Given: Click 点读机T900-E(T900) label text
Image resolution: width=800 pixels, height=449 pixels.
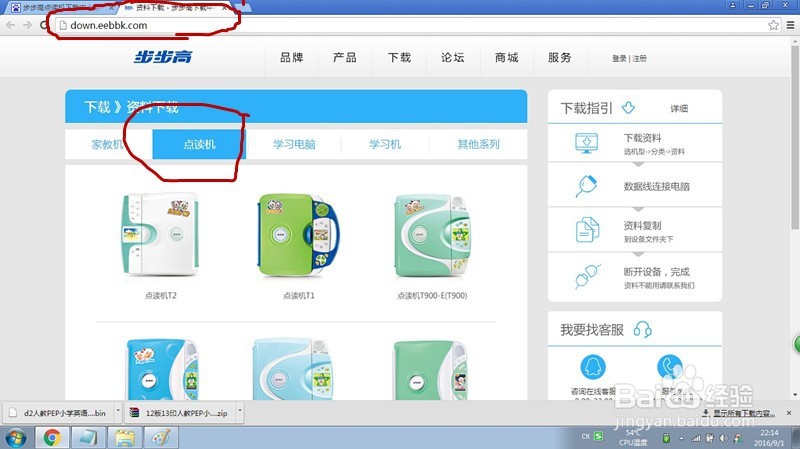Looking at the screenshot, I should tap(432, 295).
